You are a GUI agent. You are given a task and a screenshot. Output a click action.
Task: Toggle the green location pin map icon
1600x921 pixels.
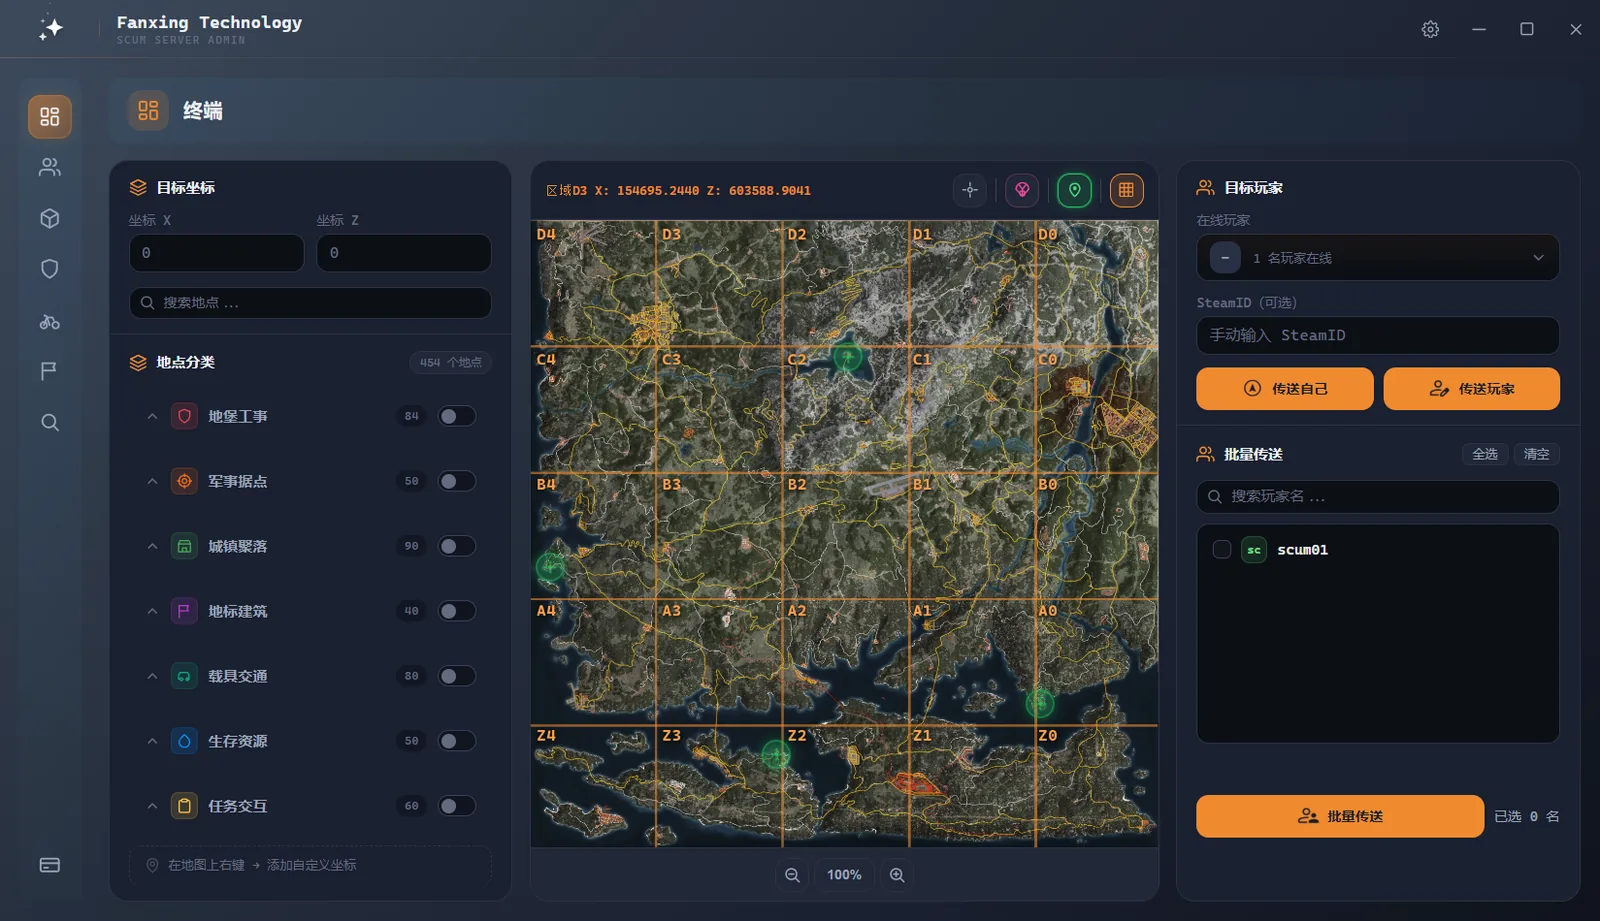coord(1075,190)
